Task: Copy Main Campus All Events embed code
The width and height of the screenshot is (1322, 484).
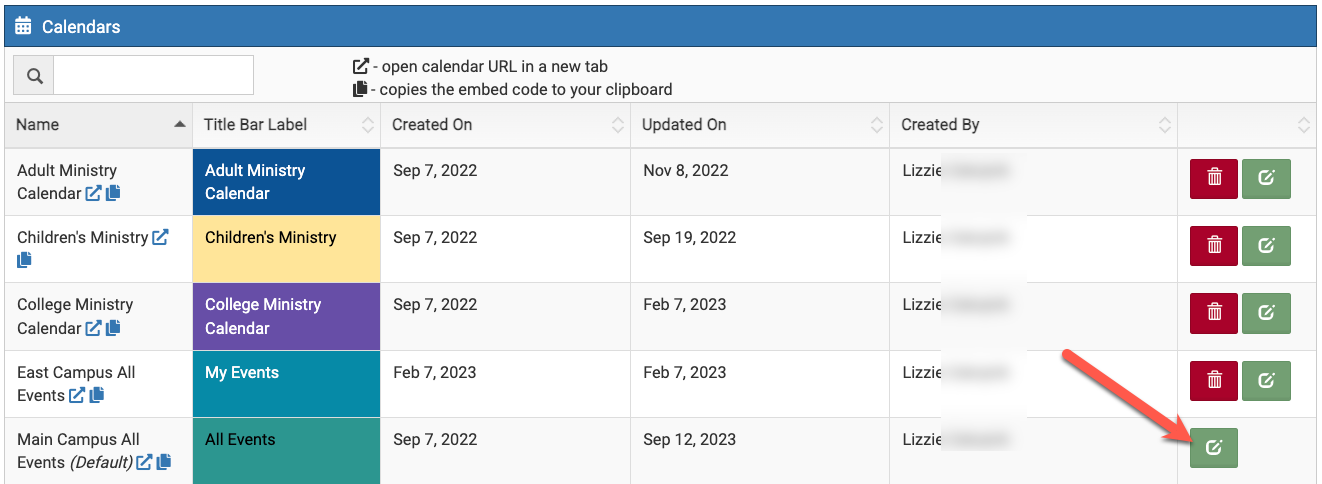Action: point(164,462)
